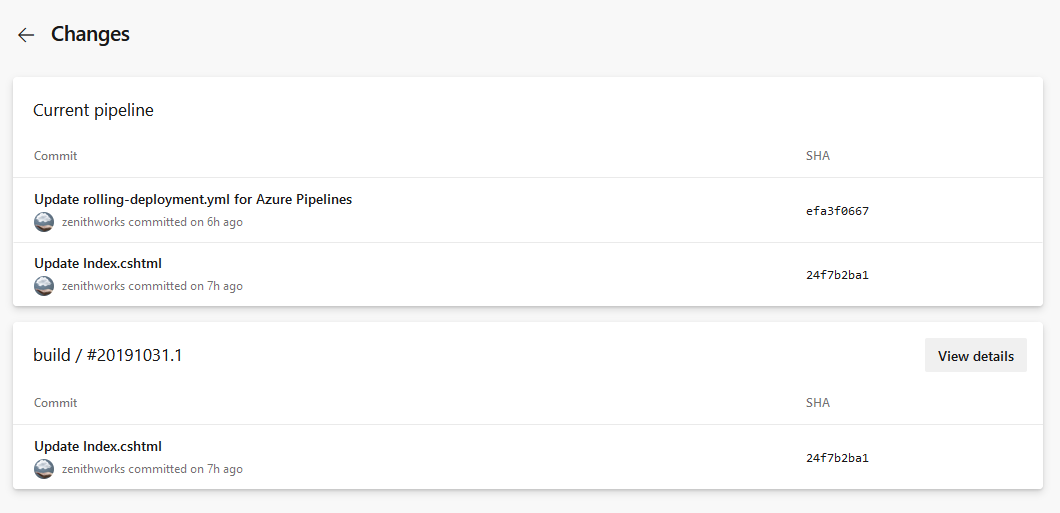Click zenithworks avatar in build #20191031.1 section
Viewport: 1060px width, 513px height.
coord(44,469)
